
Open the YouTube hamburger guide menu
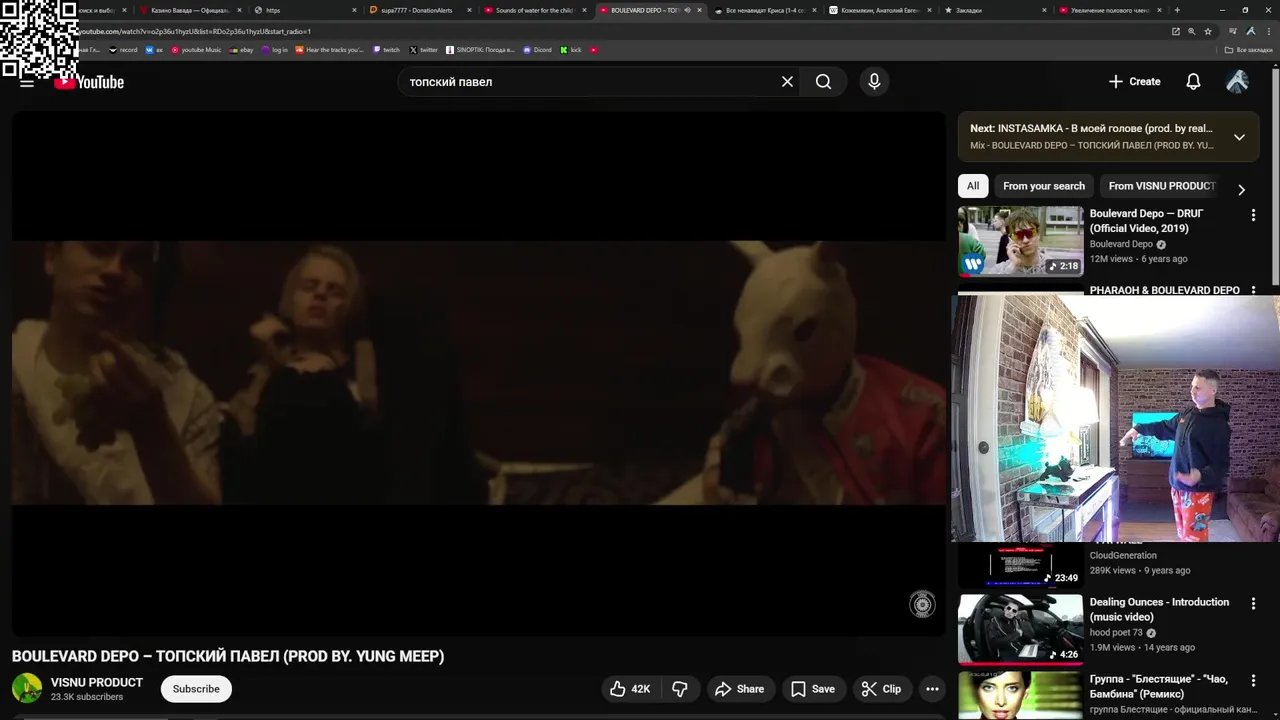pyautogui.click(x=27, y=82)
